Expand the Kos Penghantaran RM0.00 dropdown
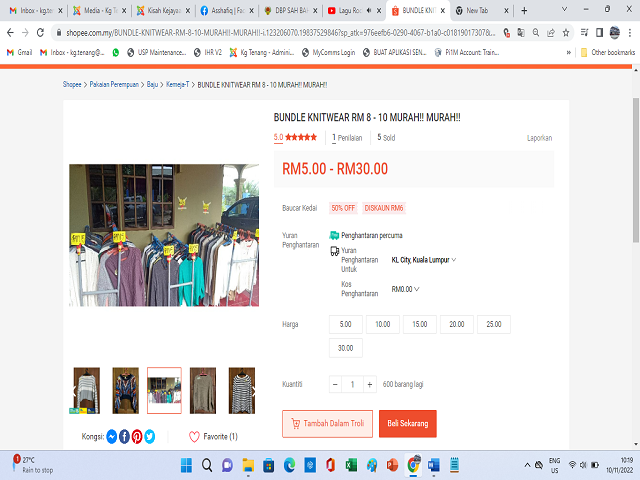640x480 pixels. click(405, 289)
